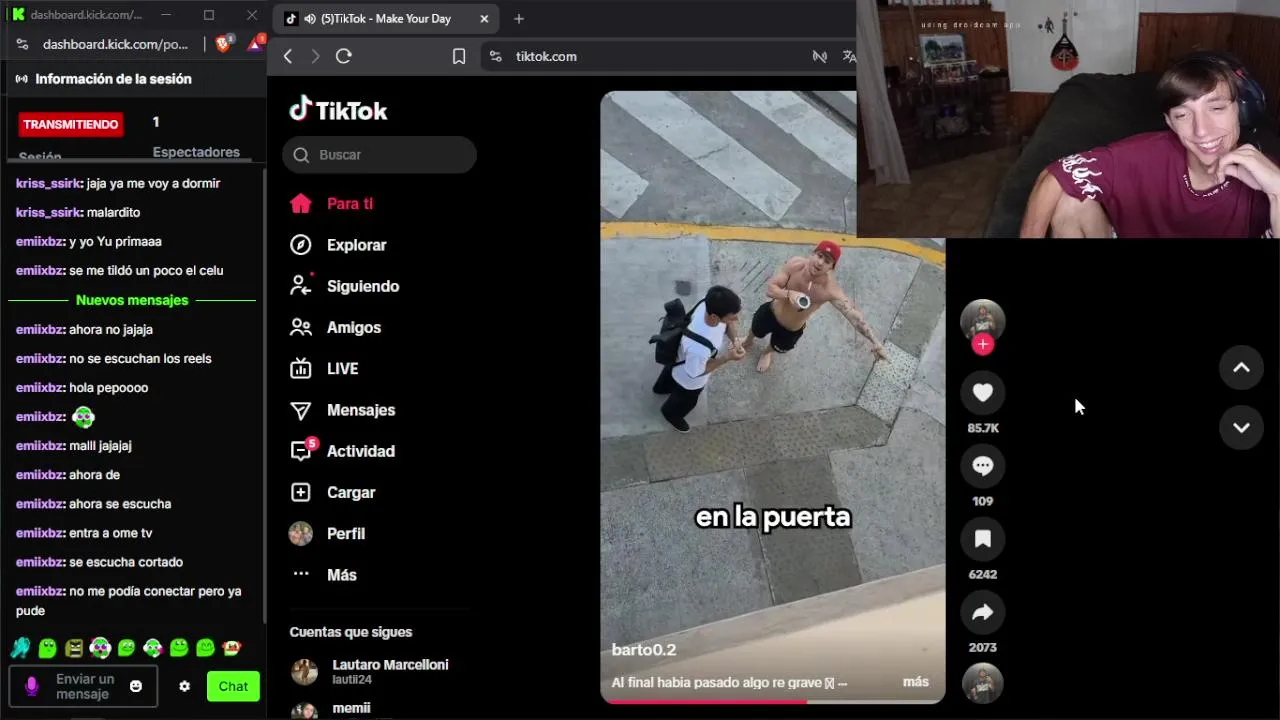Open a new browser tab
The image size is (1280, 720).
pos(518,18)
